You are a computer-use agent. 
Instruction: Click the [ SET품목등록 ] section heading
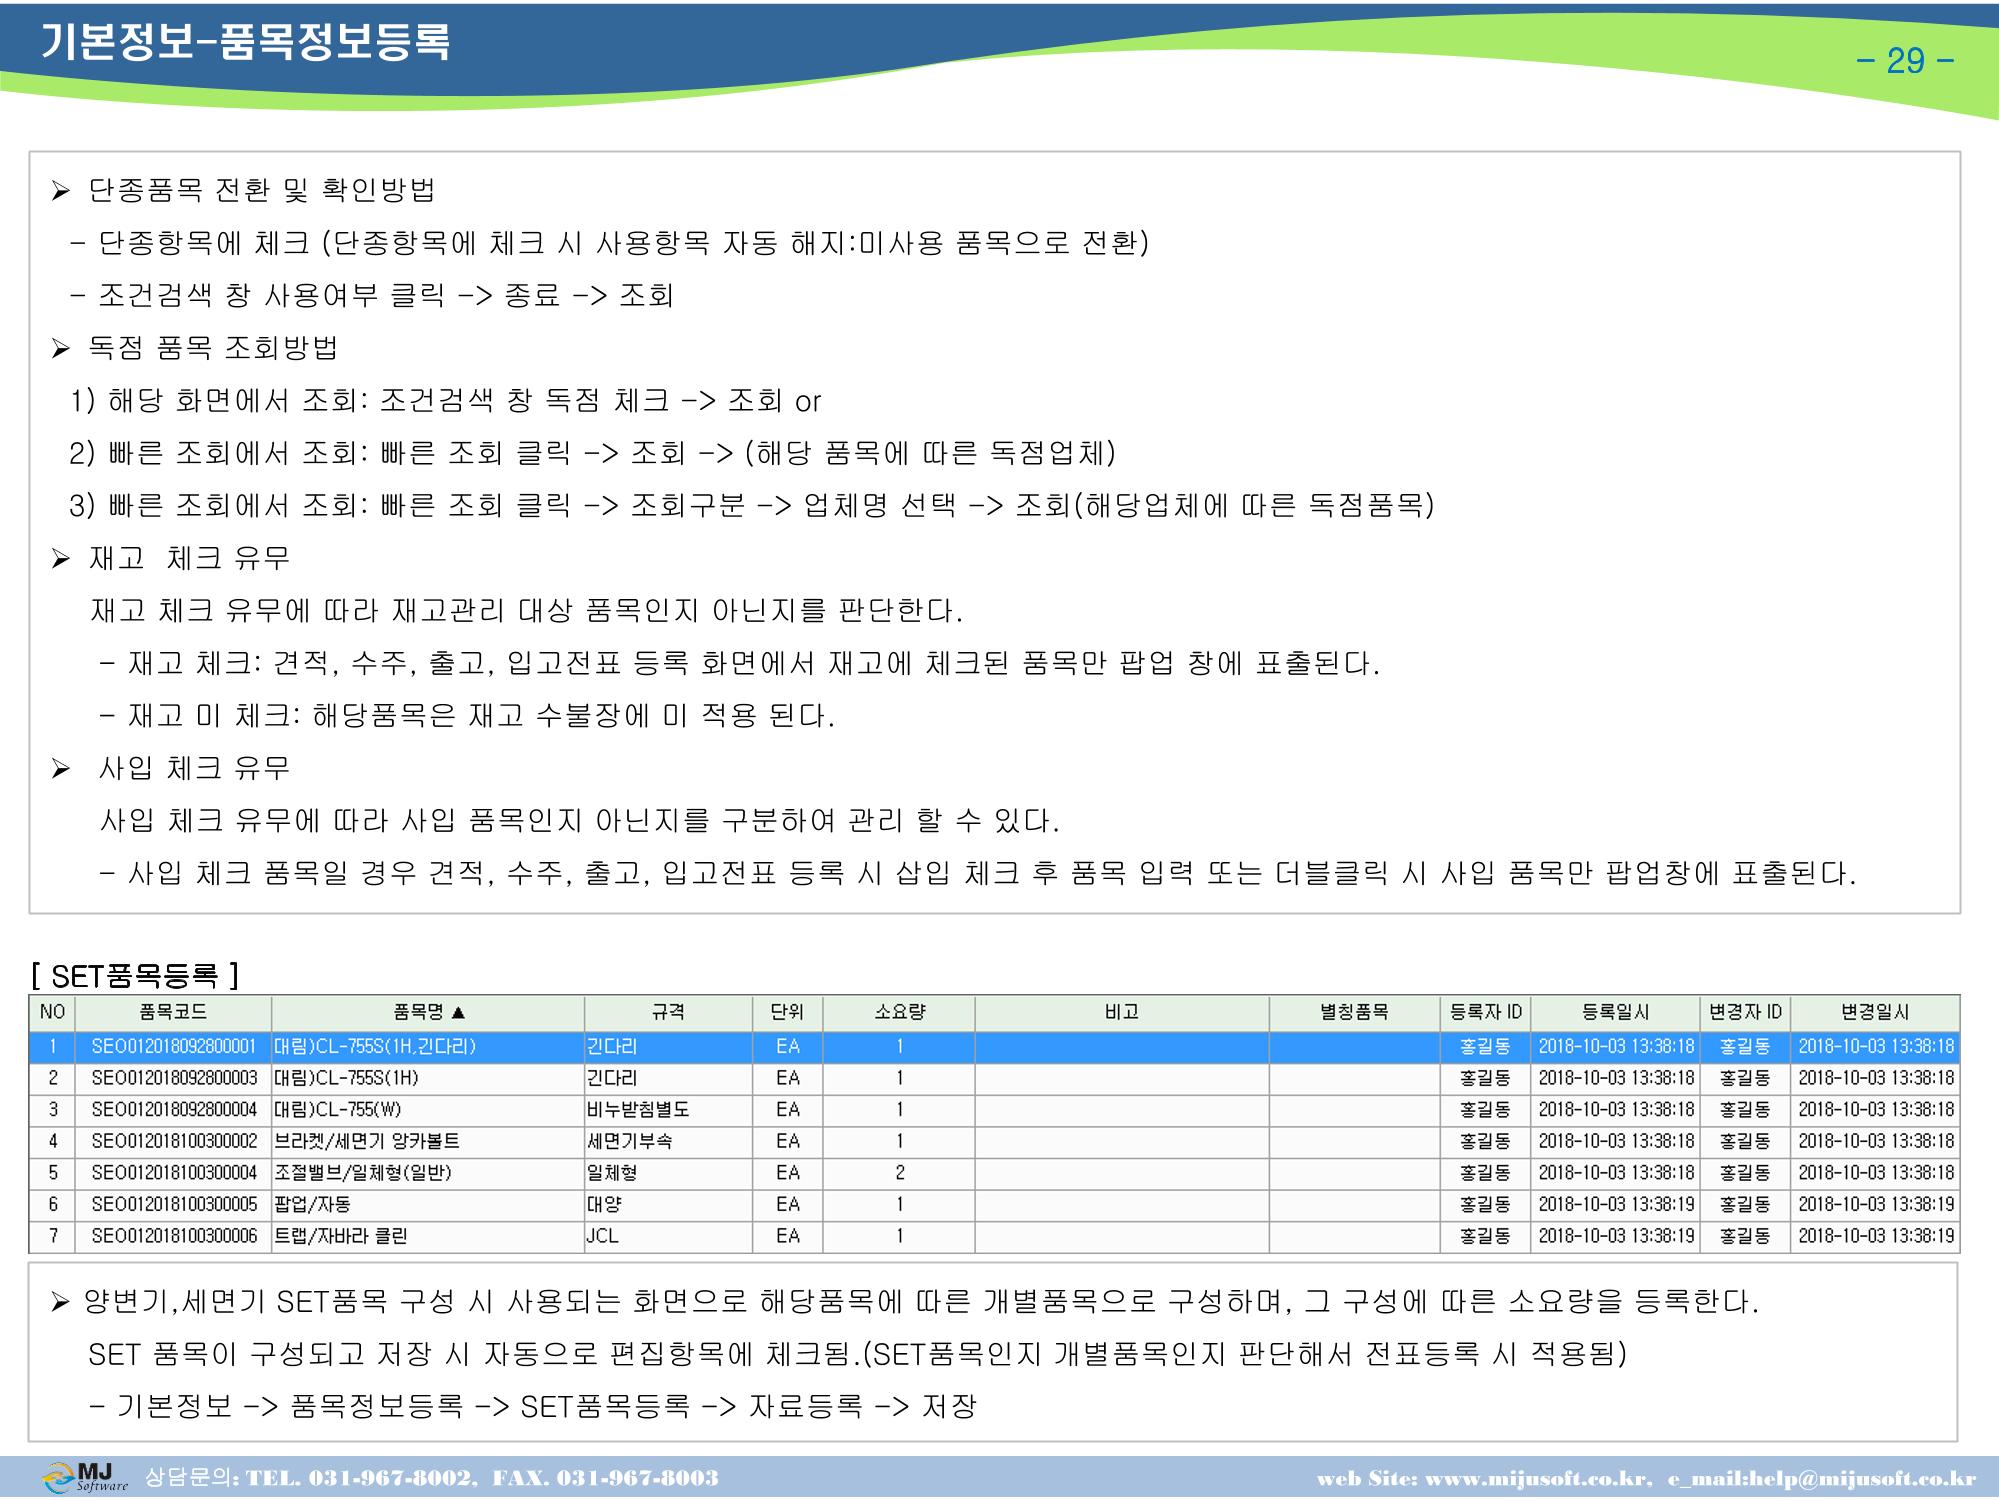pos(134,975)
